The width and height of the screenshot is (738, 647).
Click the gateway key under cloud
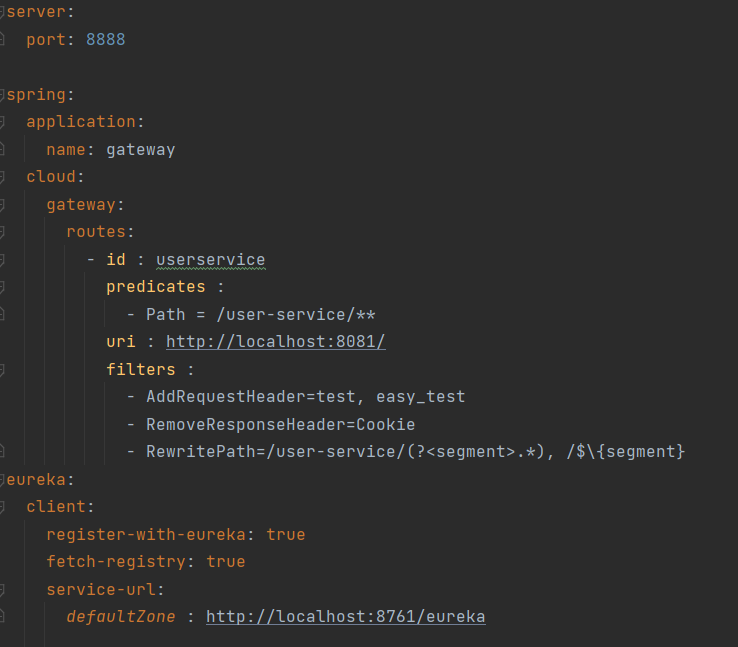[80, 205]
